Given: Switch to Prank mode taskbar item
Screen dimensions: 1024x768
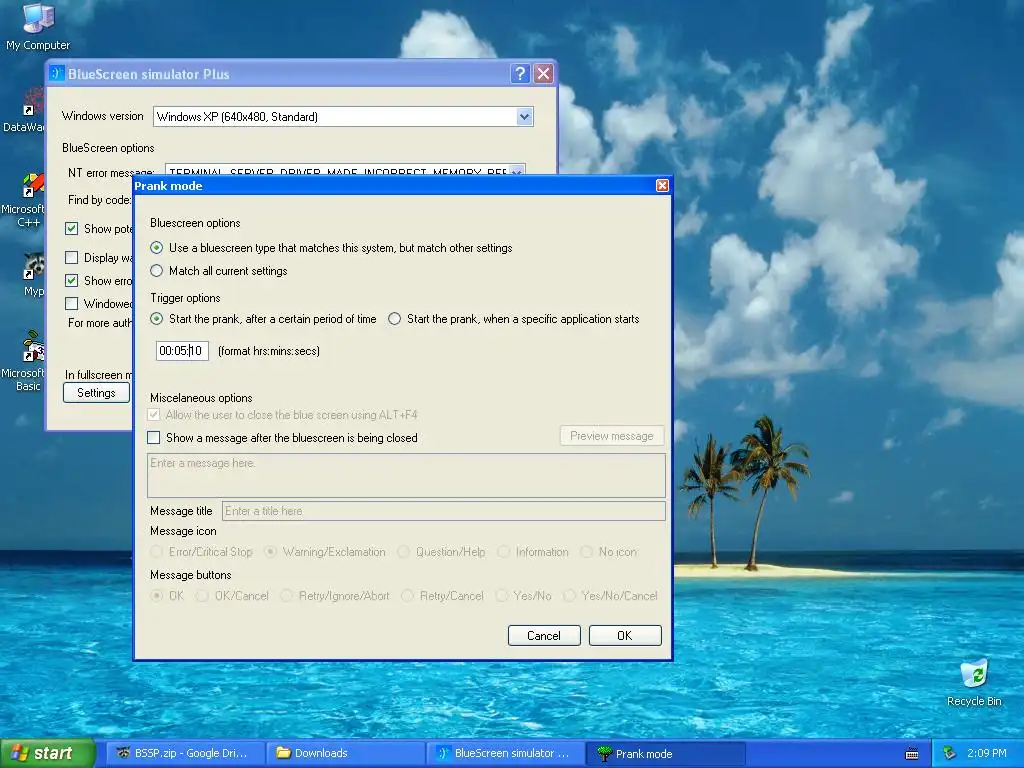Looking at the screenshot, I should click(x=665, y=754).
